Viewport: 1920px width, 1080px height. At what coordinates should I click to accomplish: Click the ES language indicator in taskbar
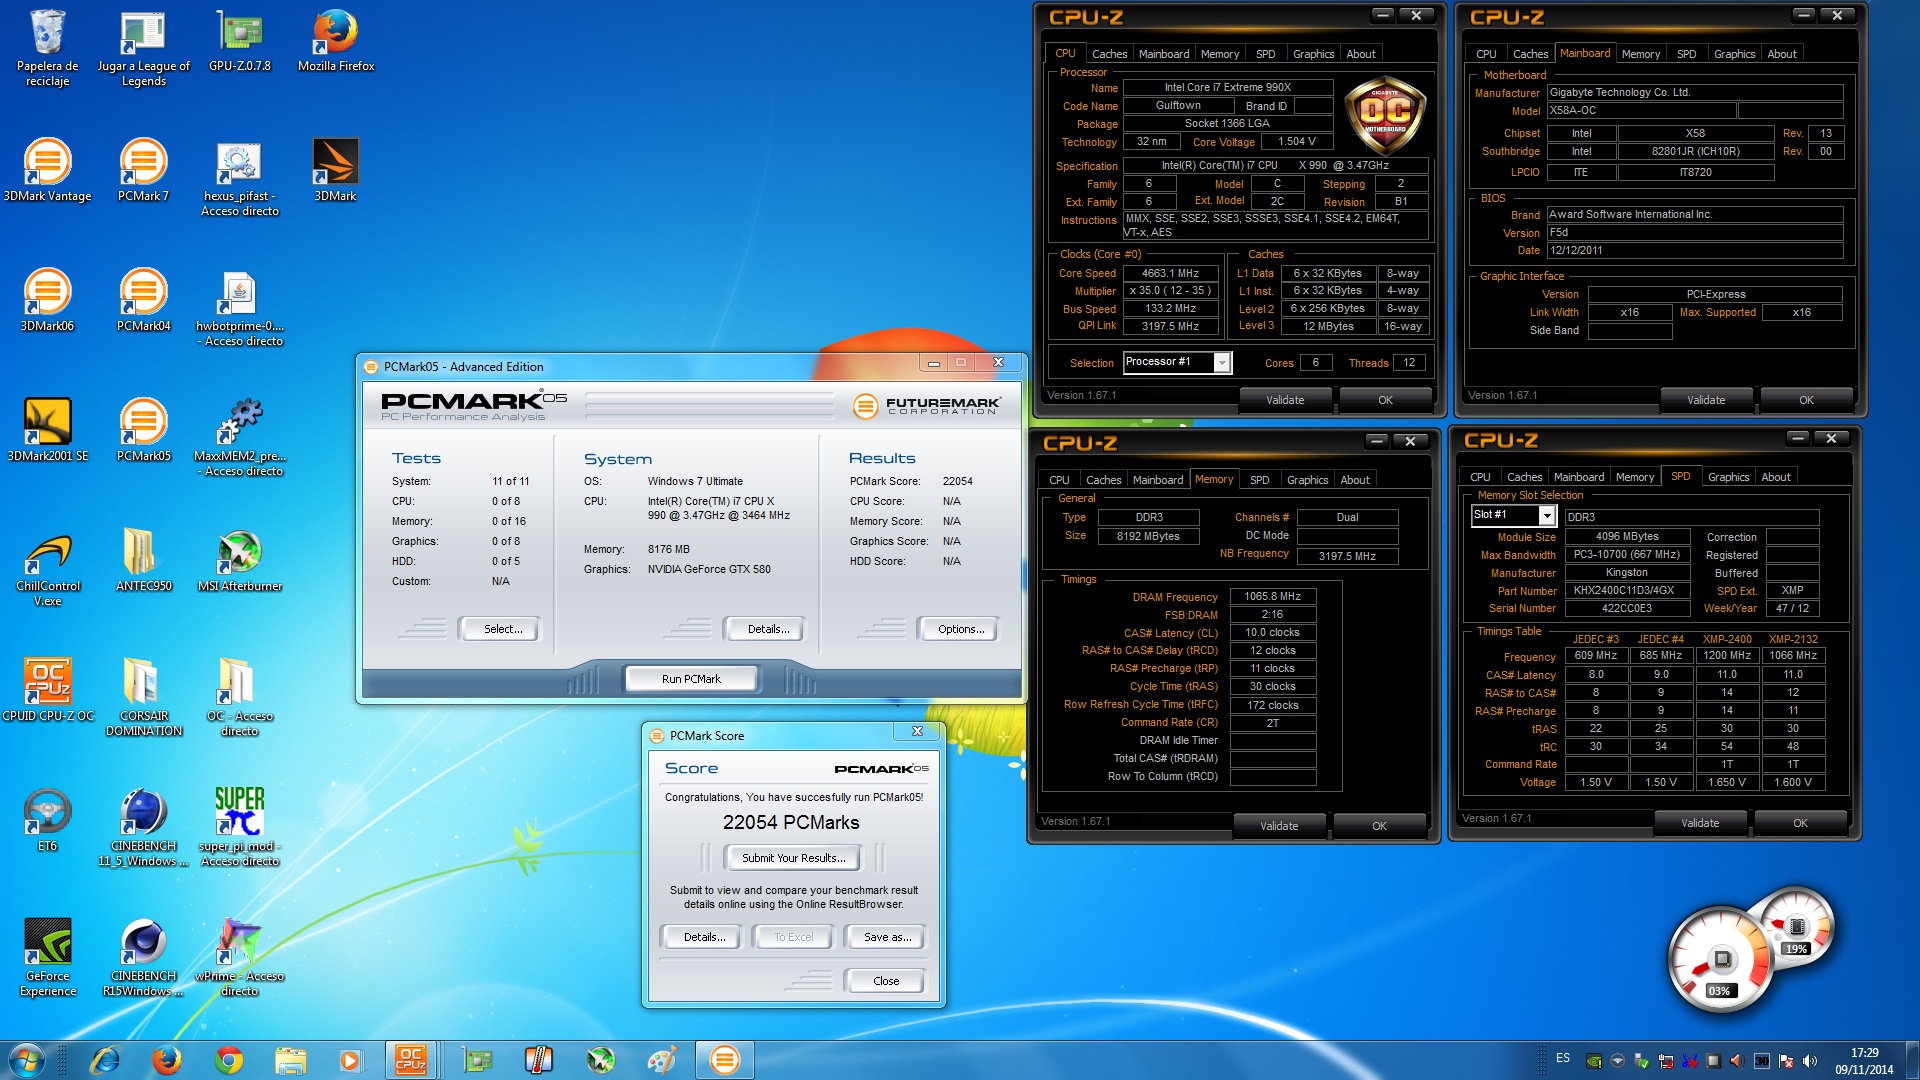(1563, 1058)
